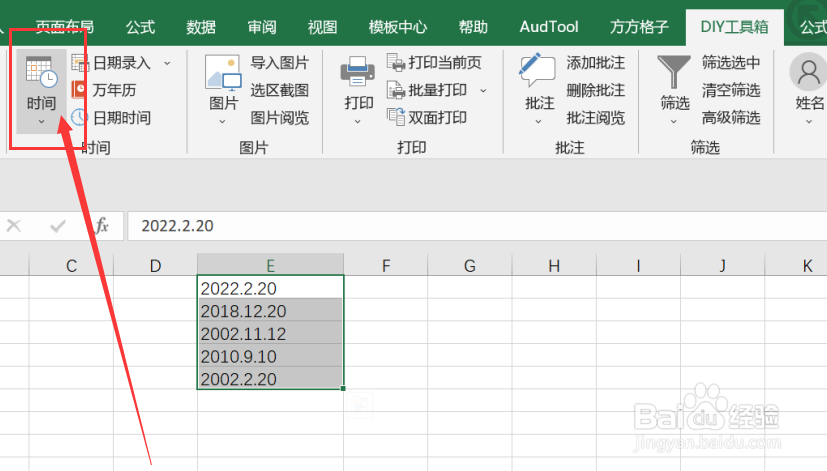This screenshot has height=471, width=827.
Task: Open the 方方格子 tab
Action: click(x=639, y=27)
